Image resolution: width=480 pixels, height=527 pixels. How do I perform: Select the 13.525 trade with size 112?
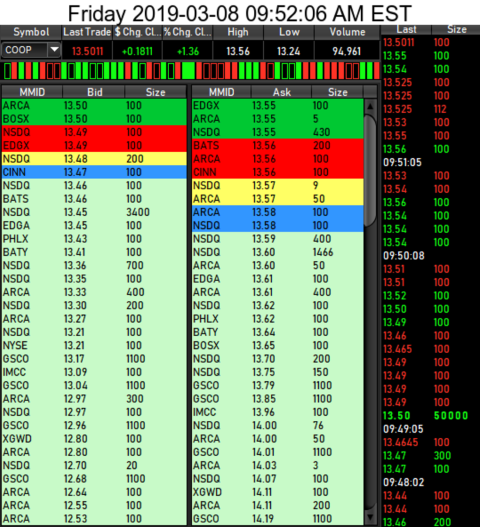click(431, 109)
